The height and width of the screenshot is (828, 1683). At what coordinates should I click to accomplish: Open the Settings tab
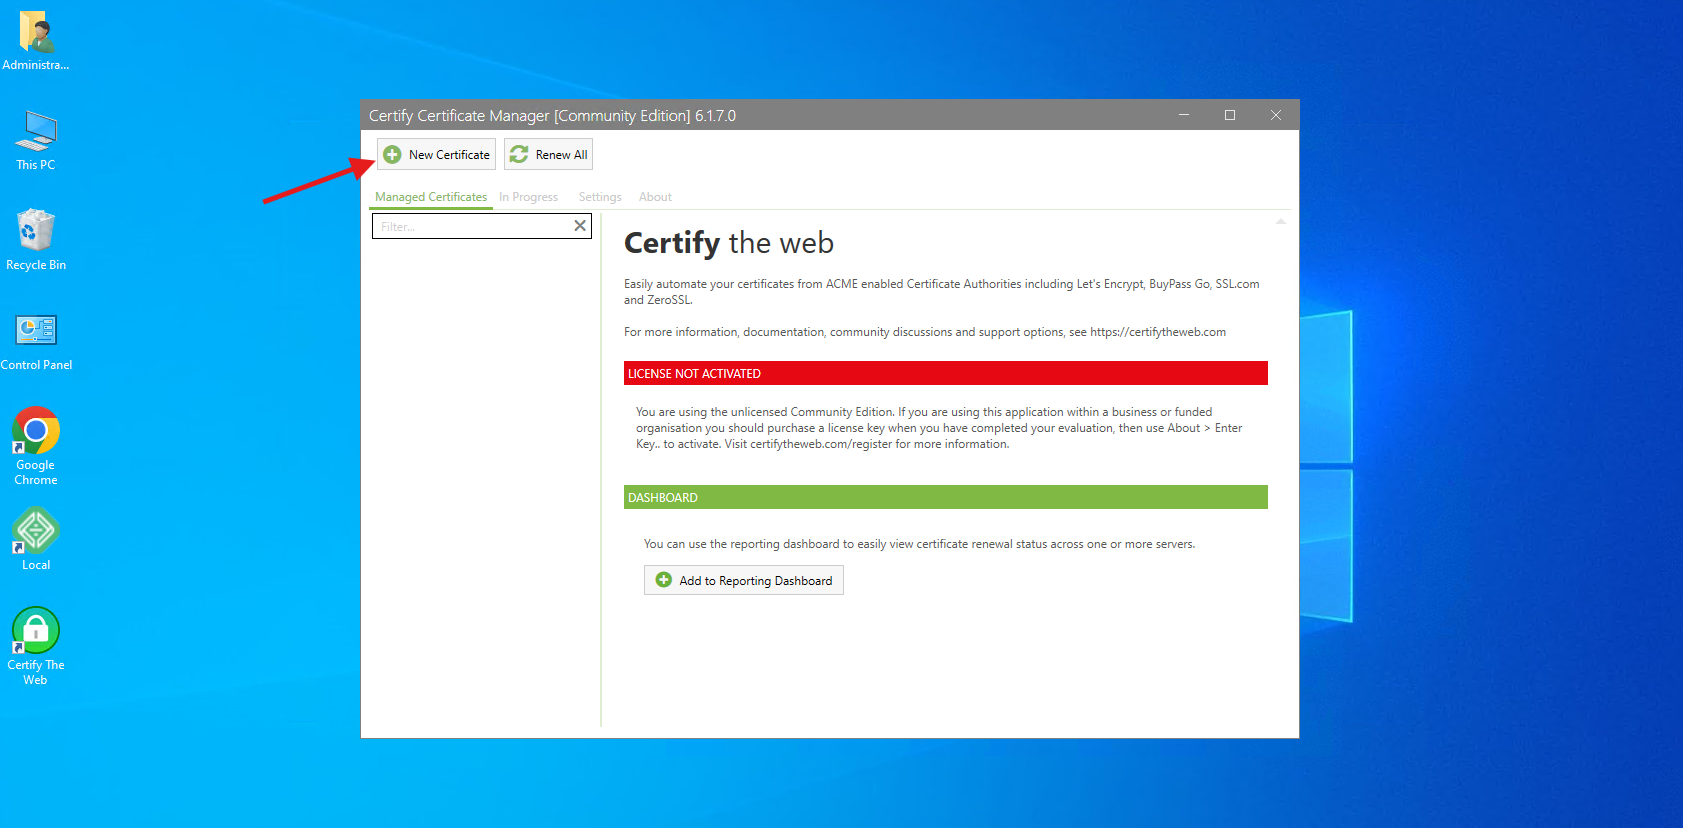[x=600, y=197]
